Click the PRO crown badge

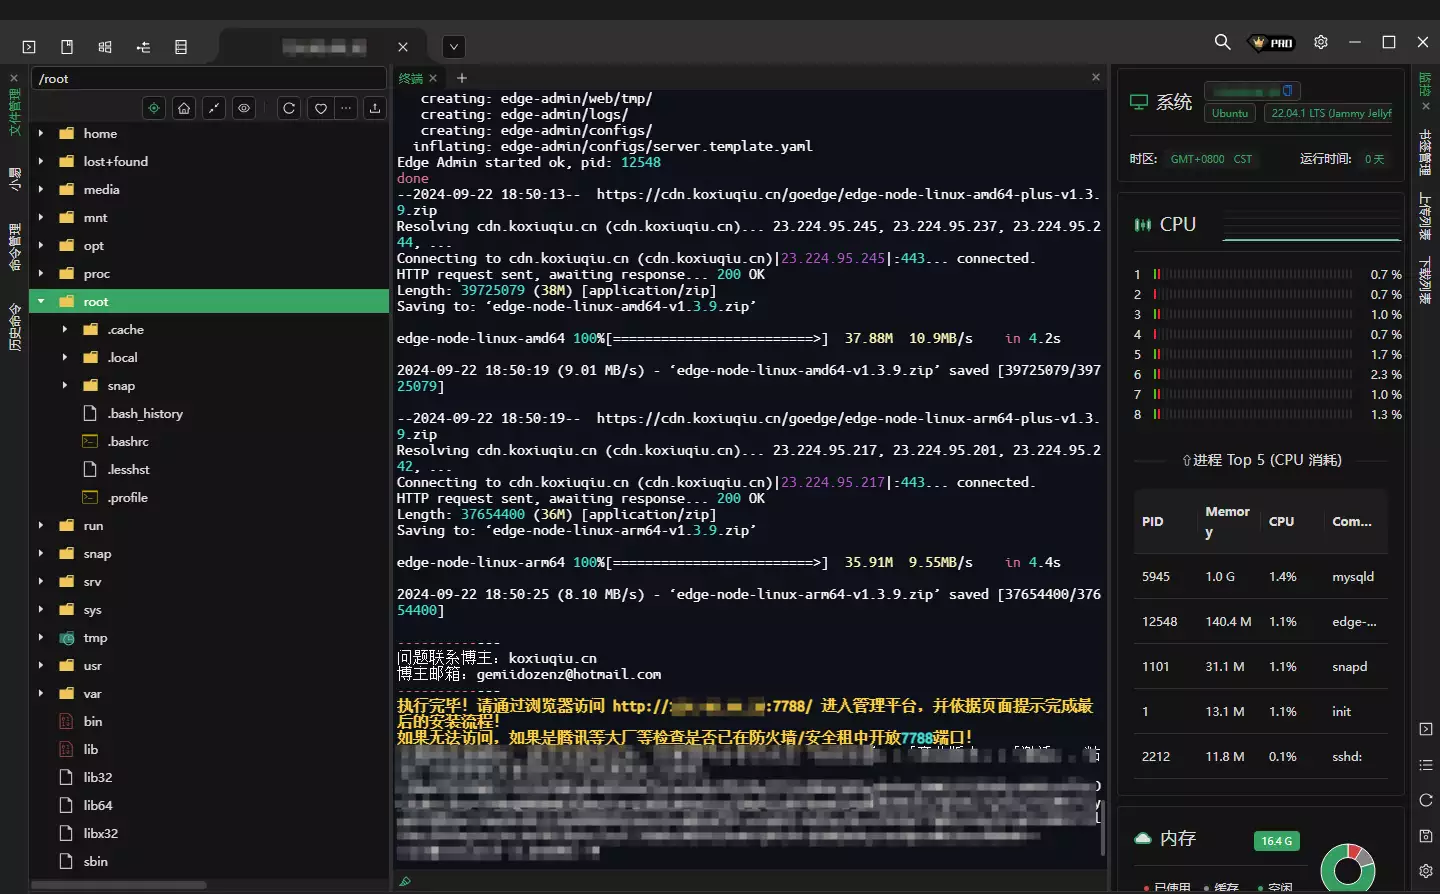1273,43
